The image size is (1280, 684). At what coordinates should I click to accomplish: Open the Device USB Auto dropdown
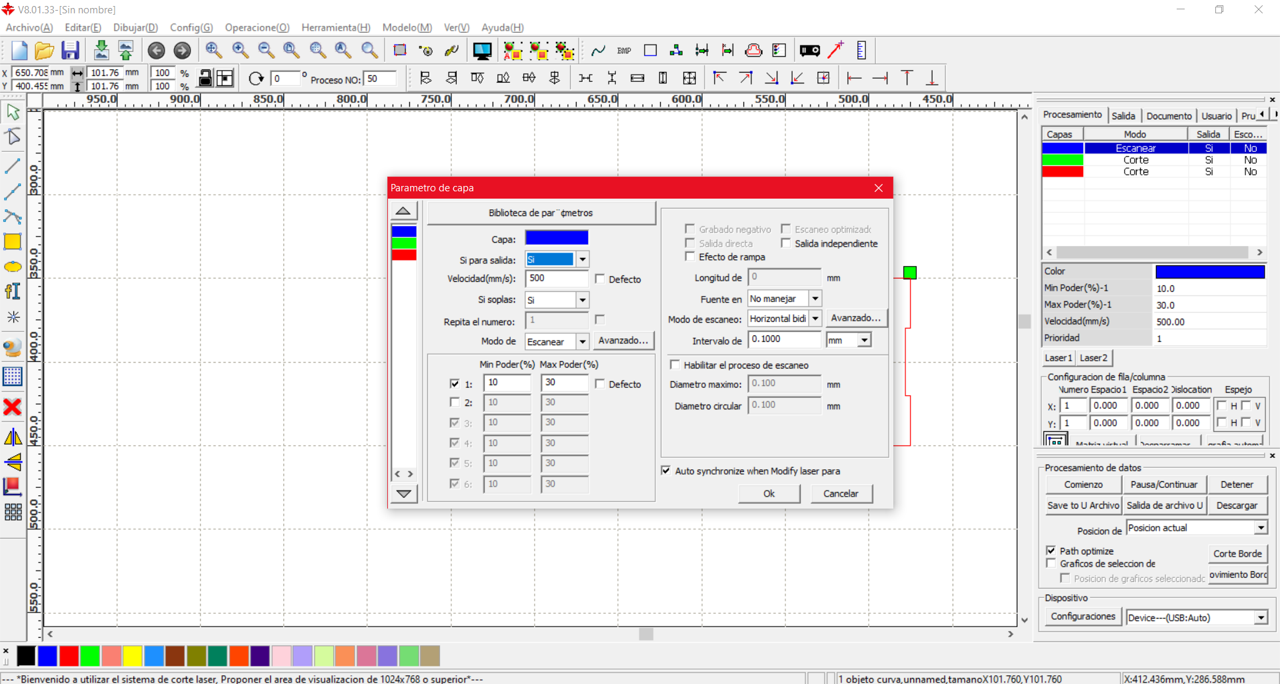(x=1260, y=618)
